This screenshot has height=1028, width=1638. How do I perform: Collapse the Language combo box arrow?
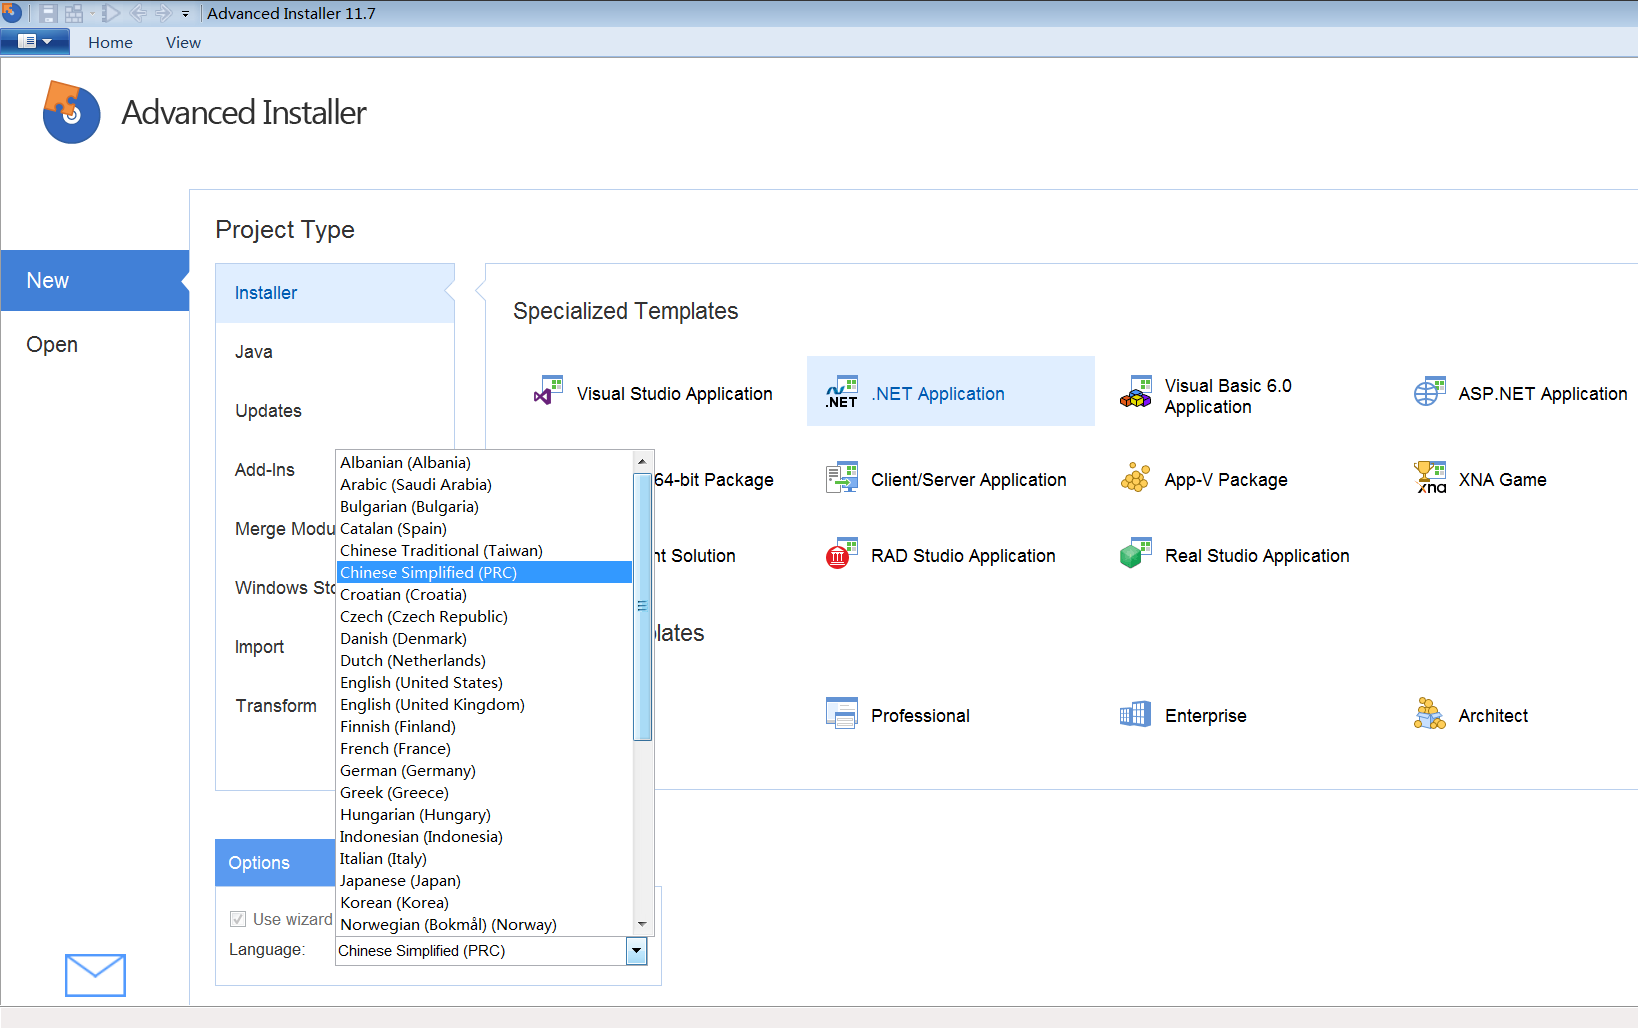coord(636,951)
